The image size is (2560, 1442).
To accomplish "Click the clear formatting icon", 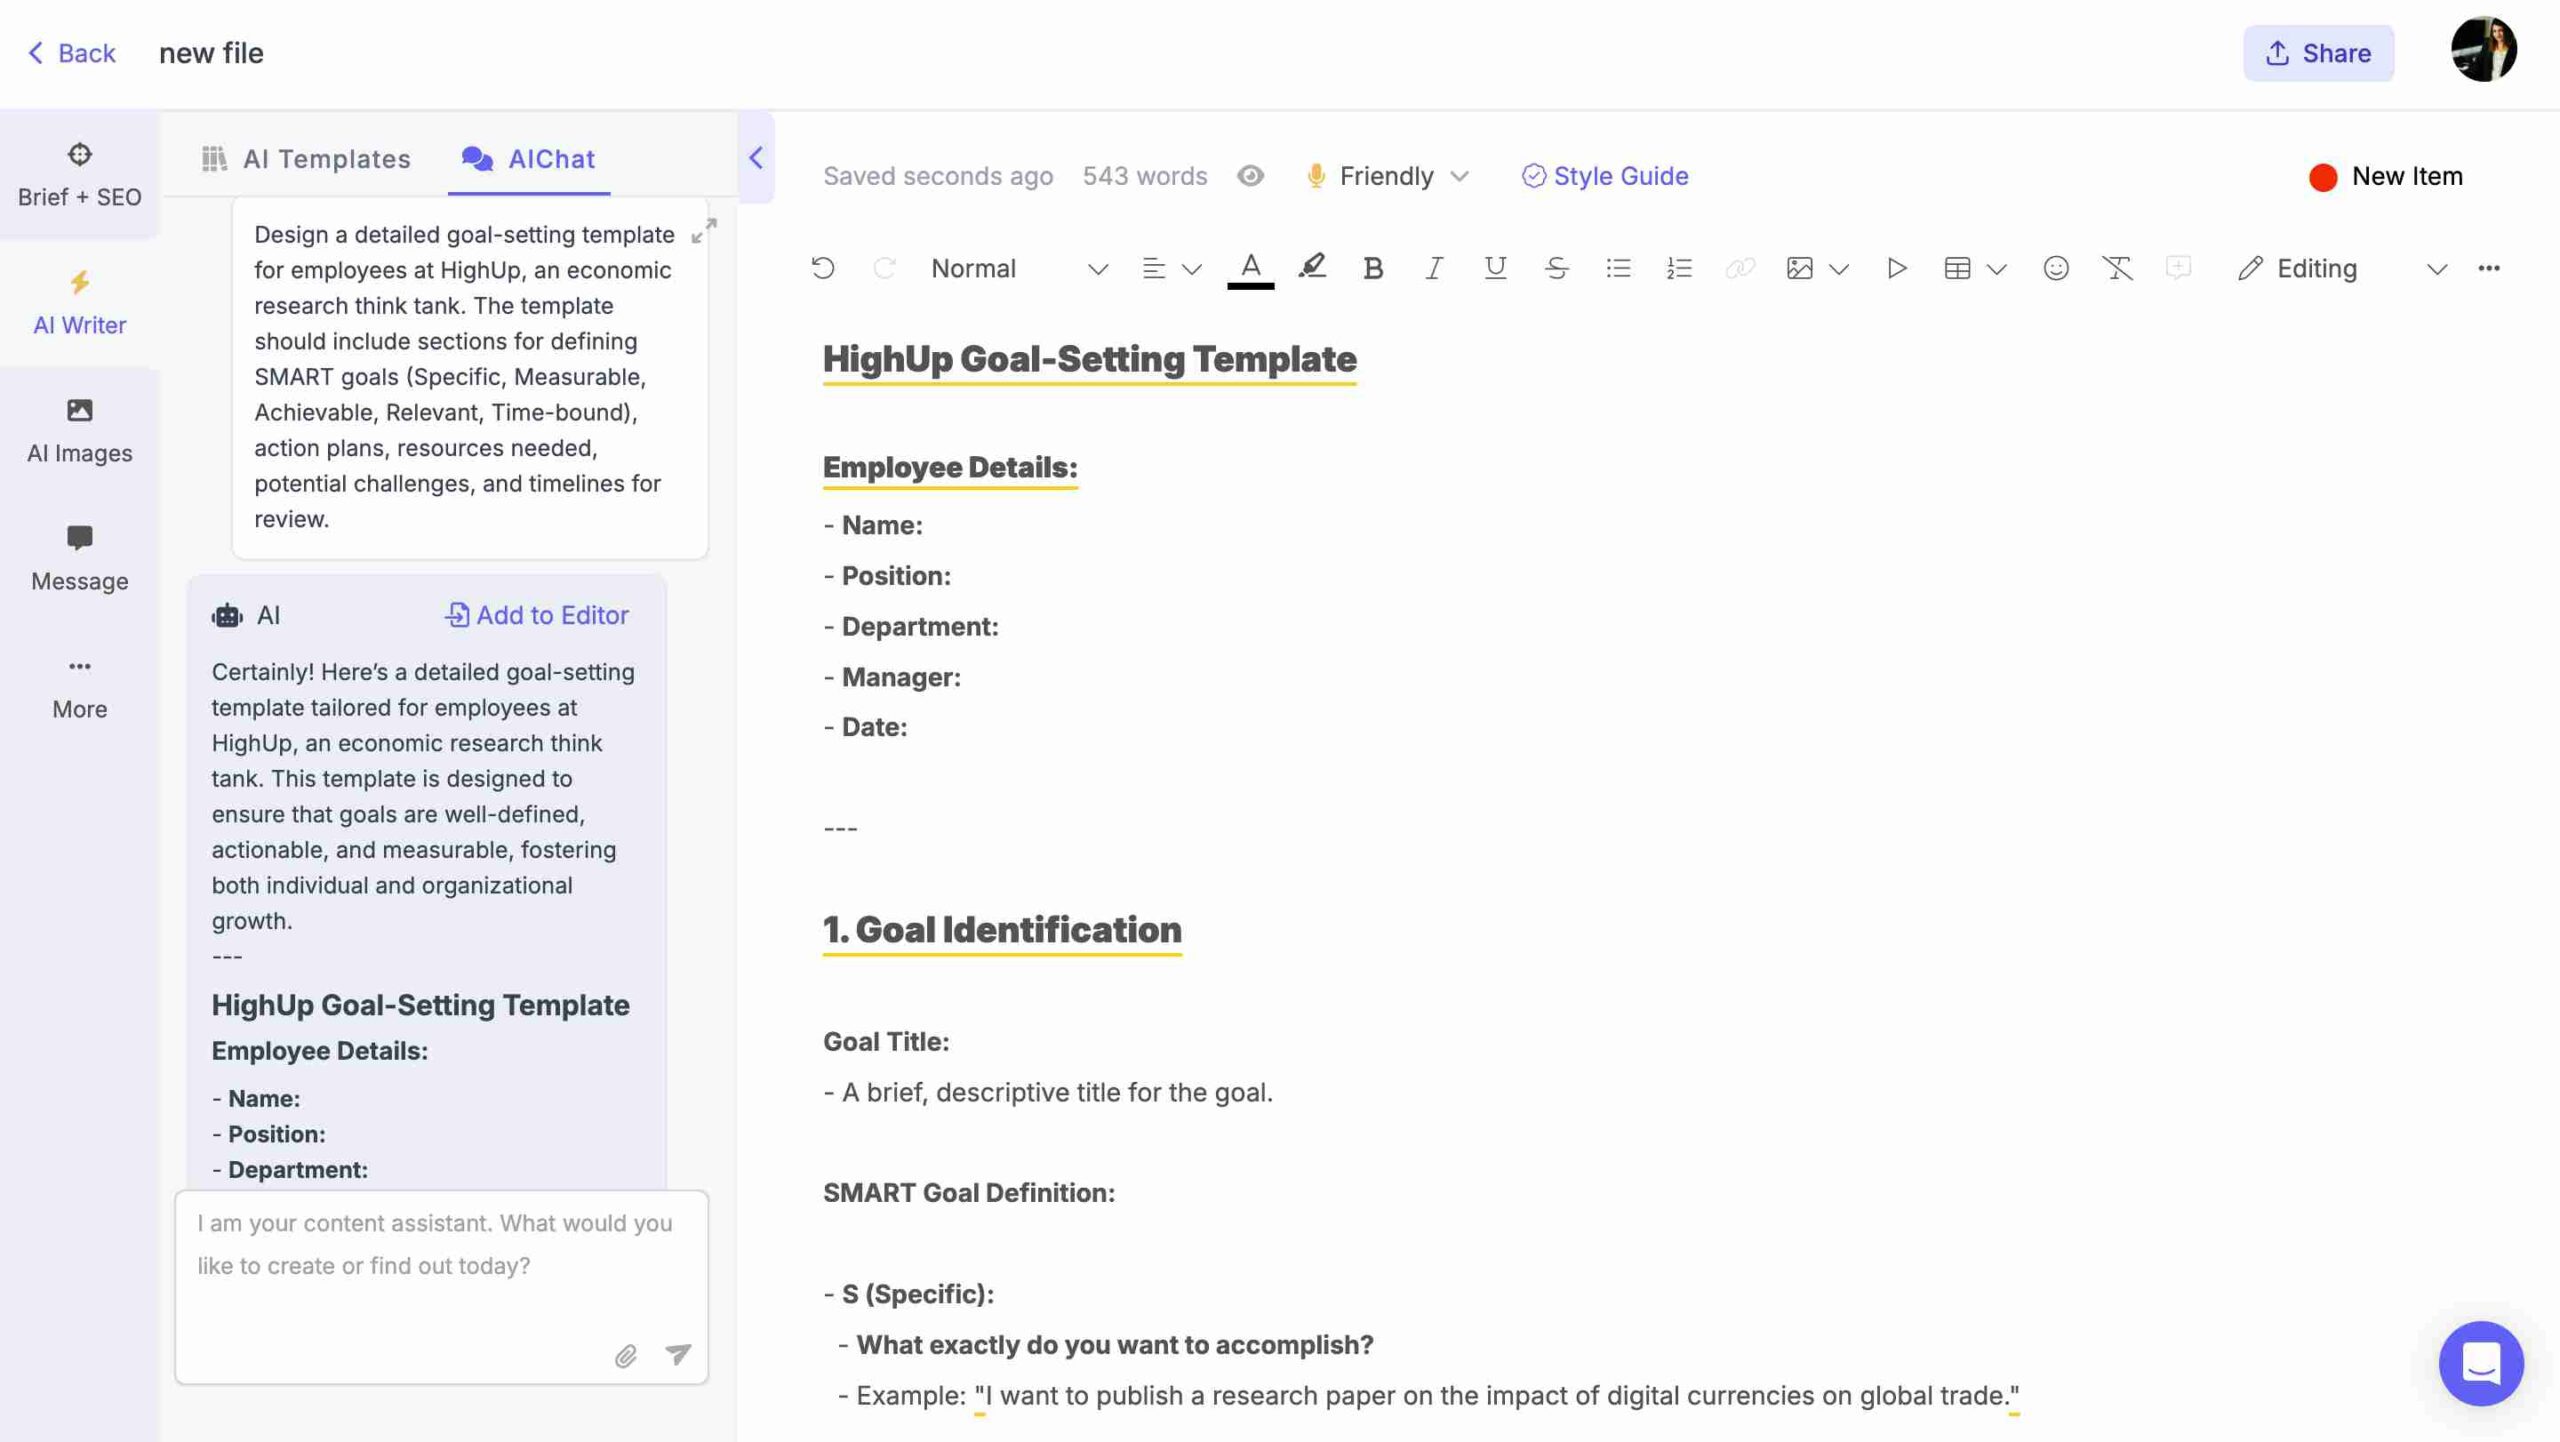I will (2116, 268).
